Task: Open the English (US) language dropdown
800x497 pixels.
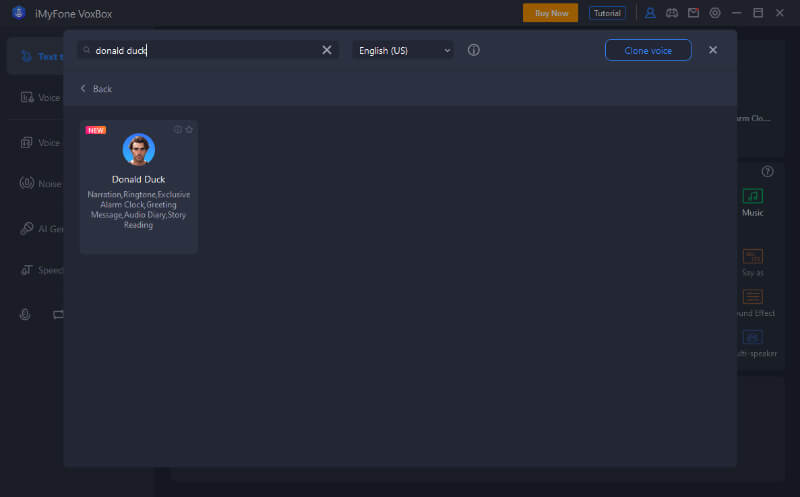Action: click(x=403, y=50)
